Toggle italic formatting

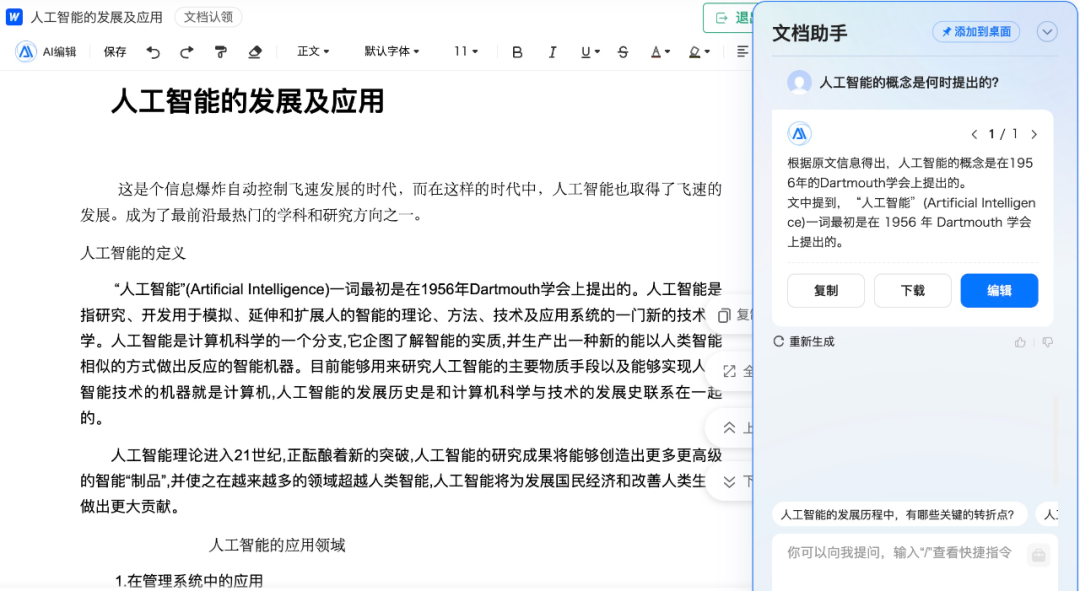tap(552, 51)
